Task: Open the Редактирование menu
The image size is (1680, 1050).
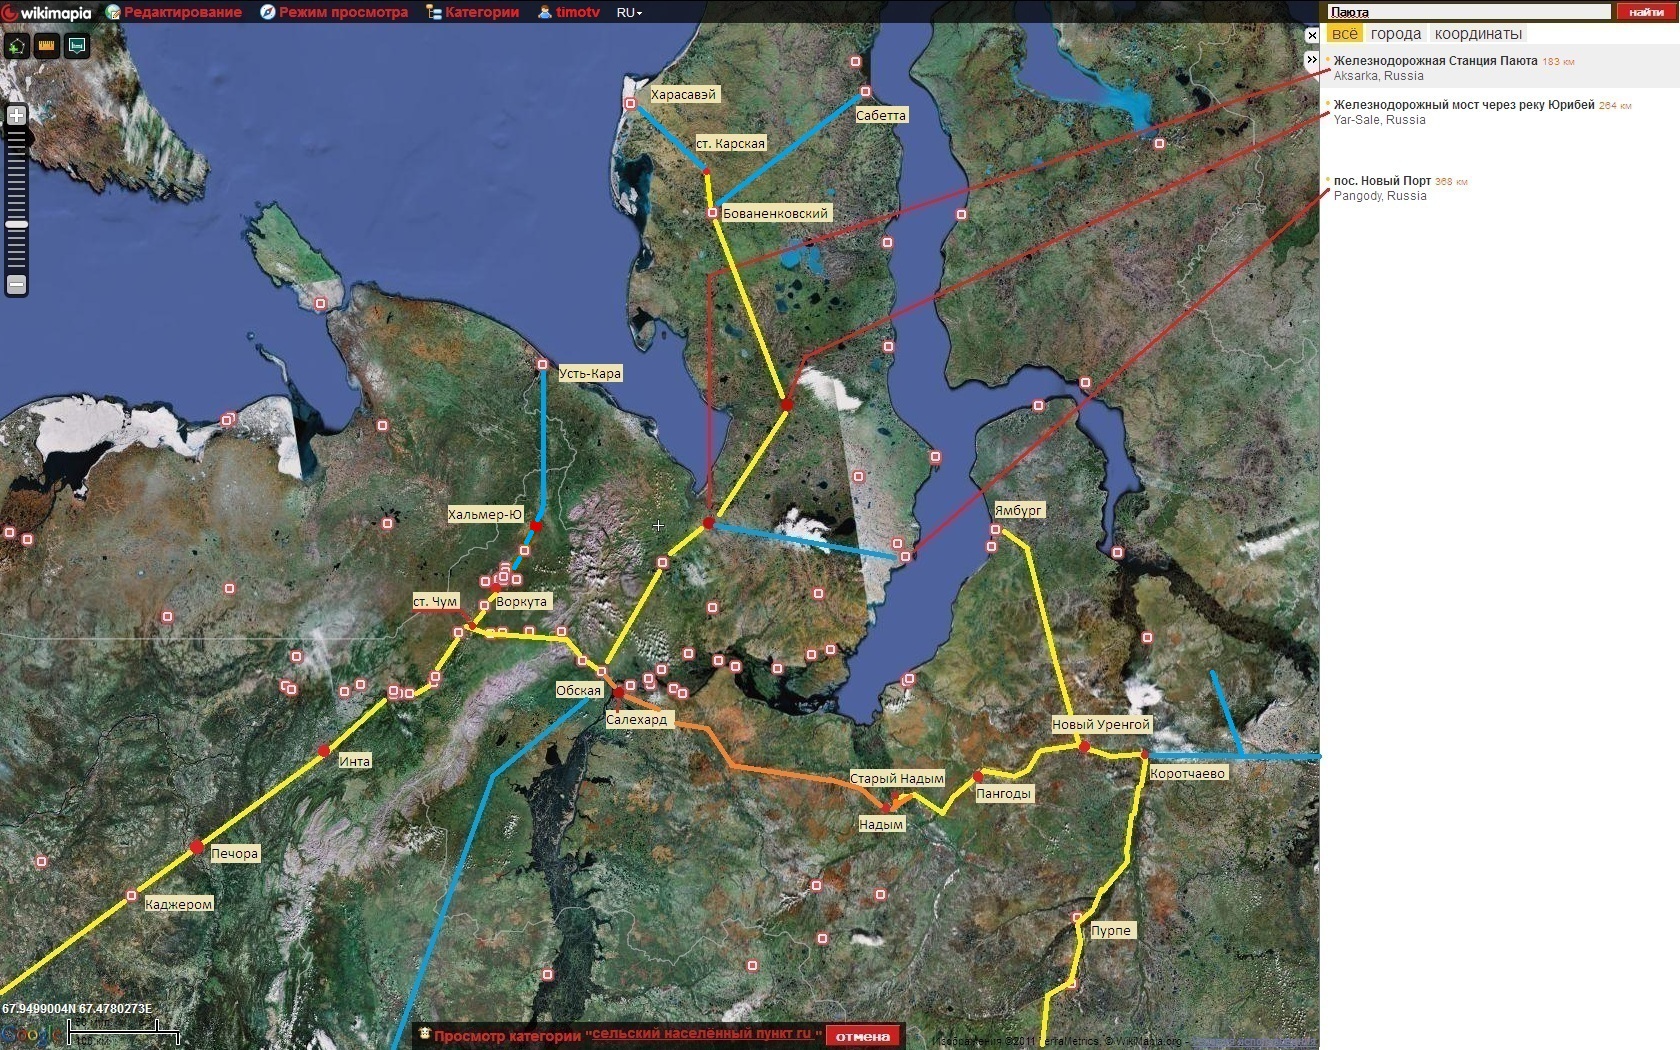Action: click(175, 12)
